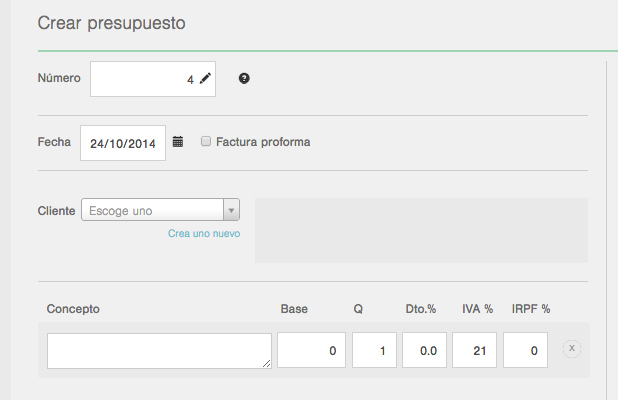Click the 'IRPF %' column header
Image resolution: width=618 pixels, height=400 pixels.
(x=531, y=309)
